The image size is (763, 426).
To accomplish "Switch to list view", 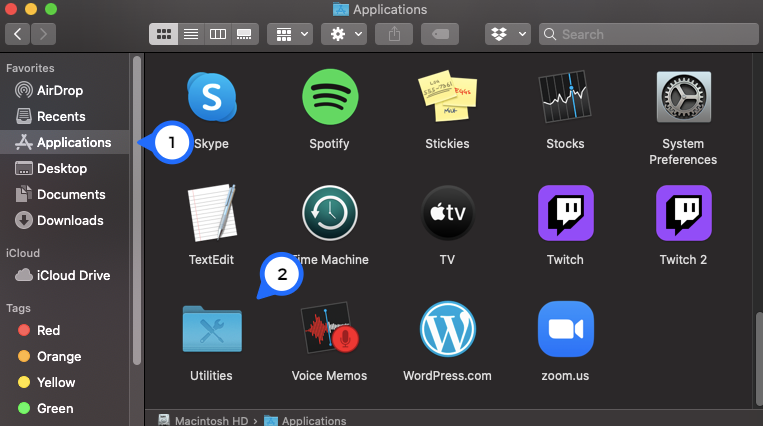I will point(191,34).
